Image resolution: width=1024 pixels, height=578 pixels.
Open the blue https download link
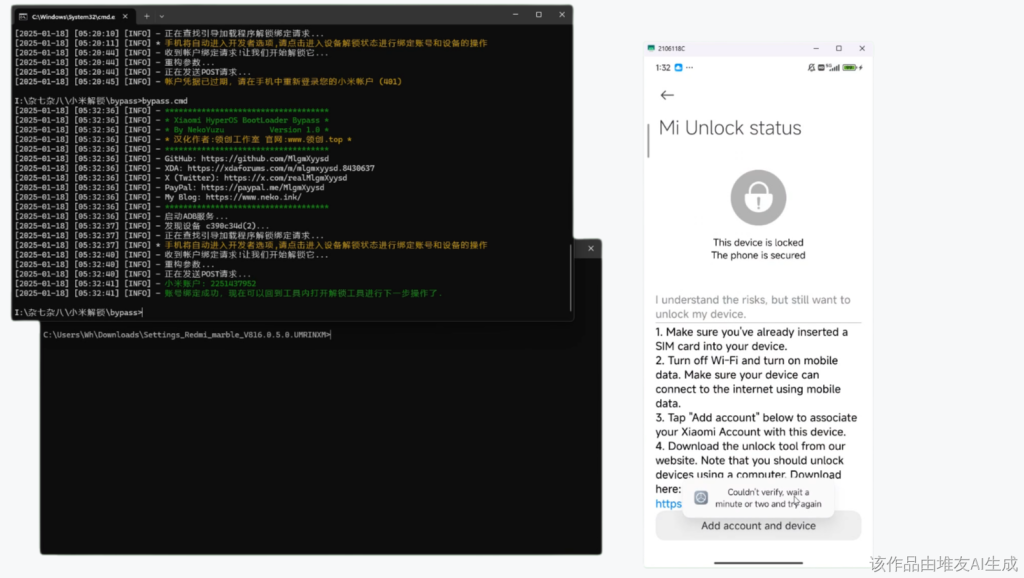[x=668, y=504]
